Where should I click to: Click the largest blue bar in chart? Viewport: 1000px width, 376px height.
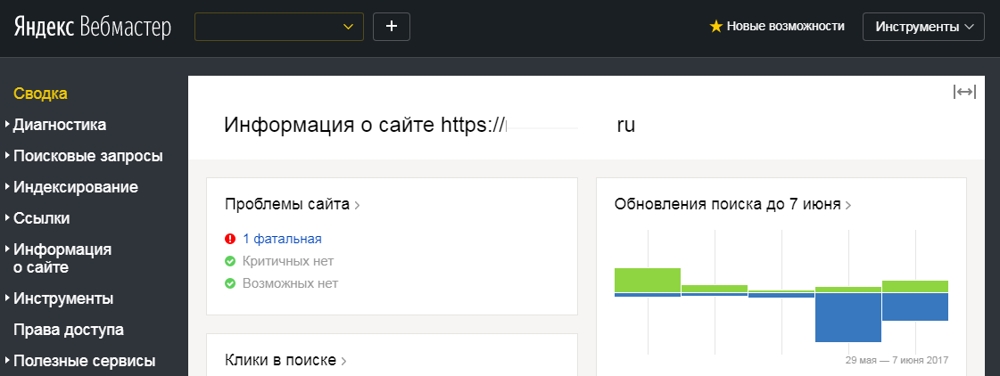[x=848, y=317]
